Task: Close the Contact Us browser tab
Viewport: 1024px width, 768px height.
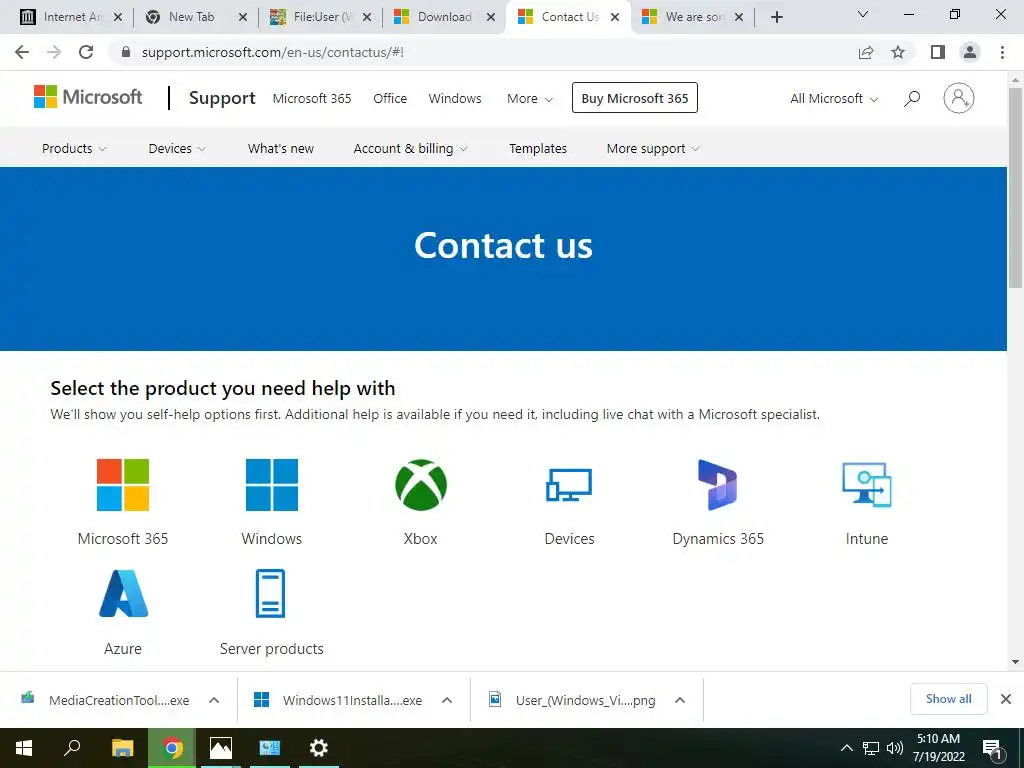Action: coord(615,17)
